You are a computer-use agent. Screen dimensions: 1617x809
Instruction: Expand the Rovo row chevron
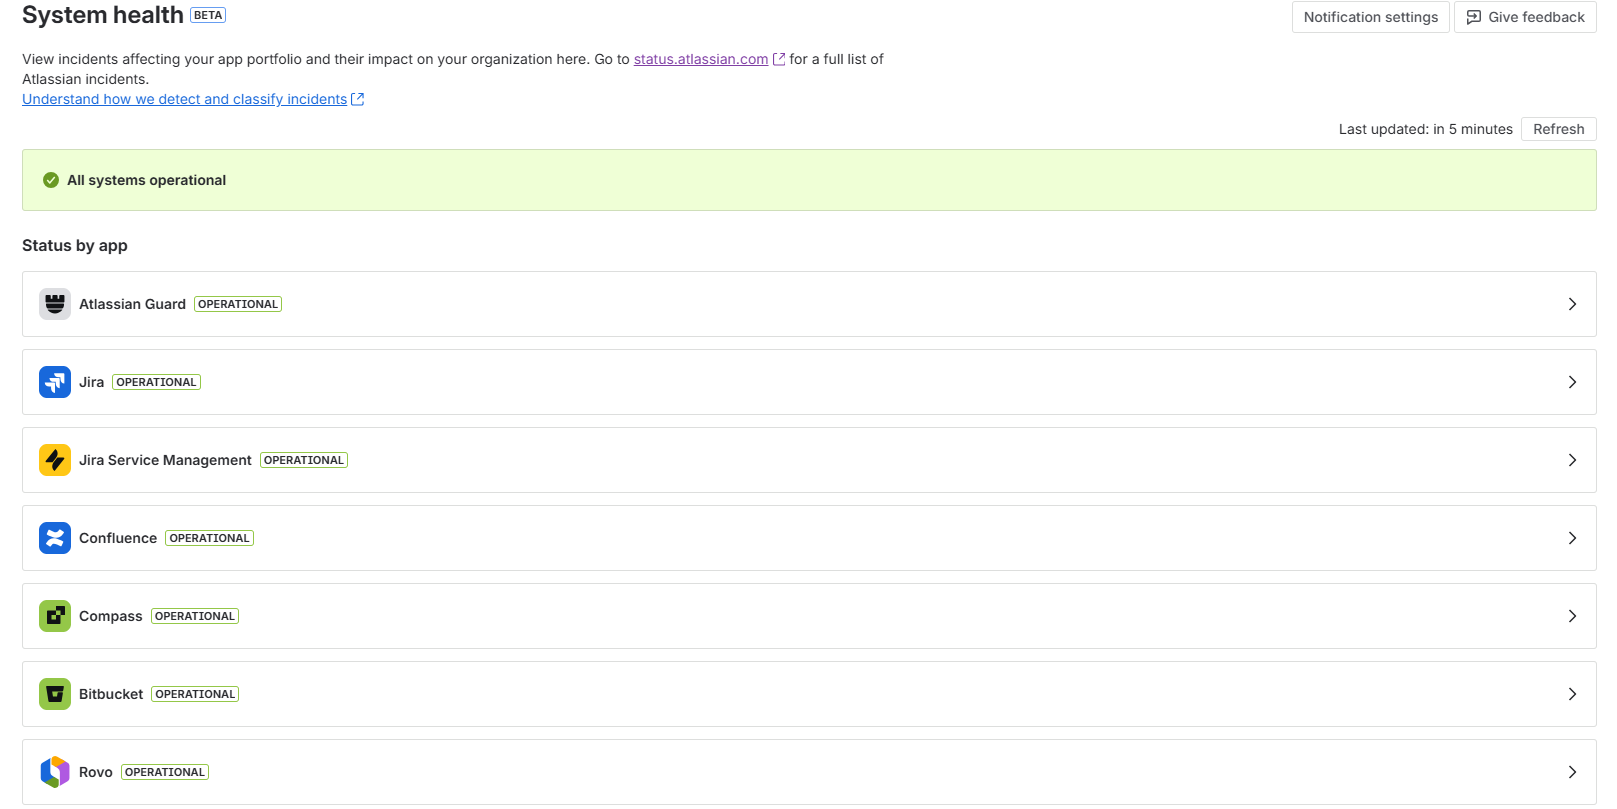[1572, 772]
